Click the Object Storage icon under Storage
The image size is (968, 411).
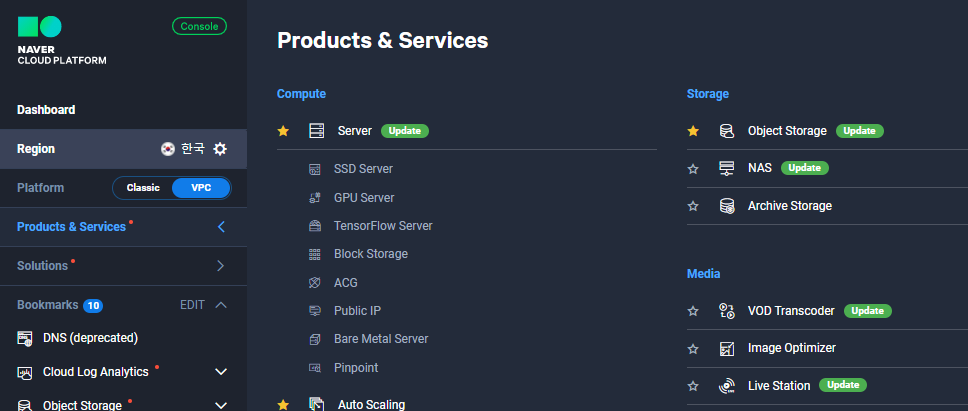pyautogui.click(x=727, y=131)
